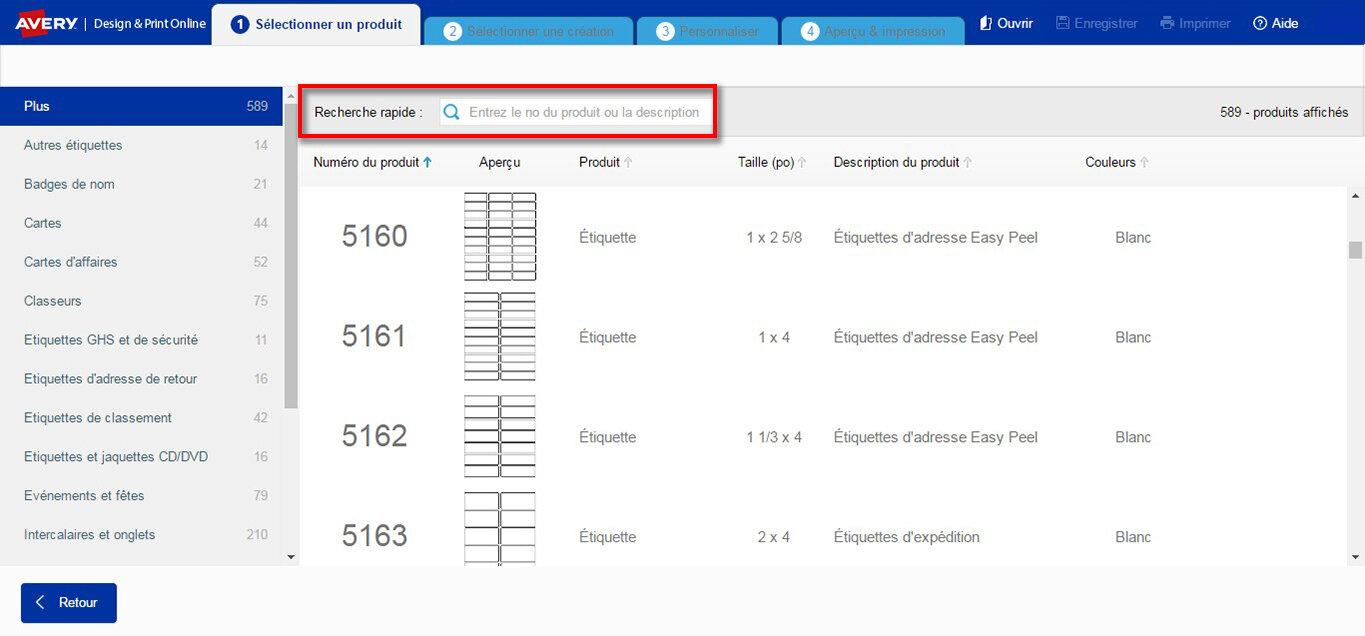Click the back arrow in Retour button
Screen dimensions: 1365x636
point(40,602)
